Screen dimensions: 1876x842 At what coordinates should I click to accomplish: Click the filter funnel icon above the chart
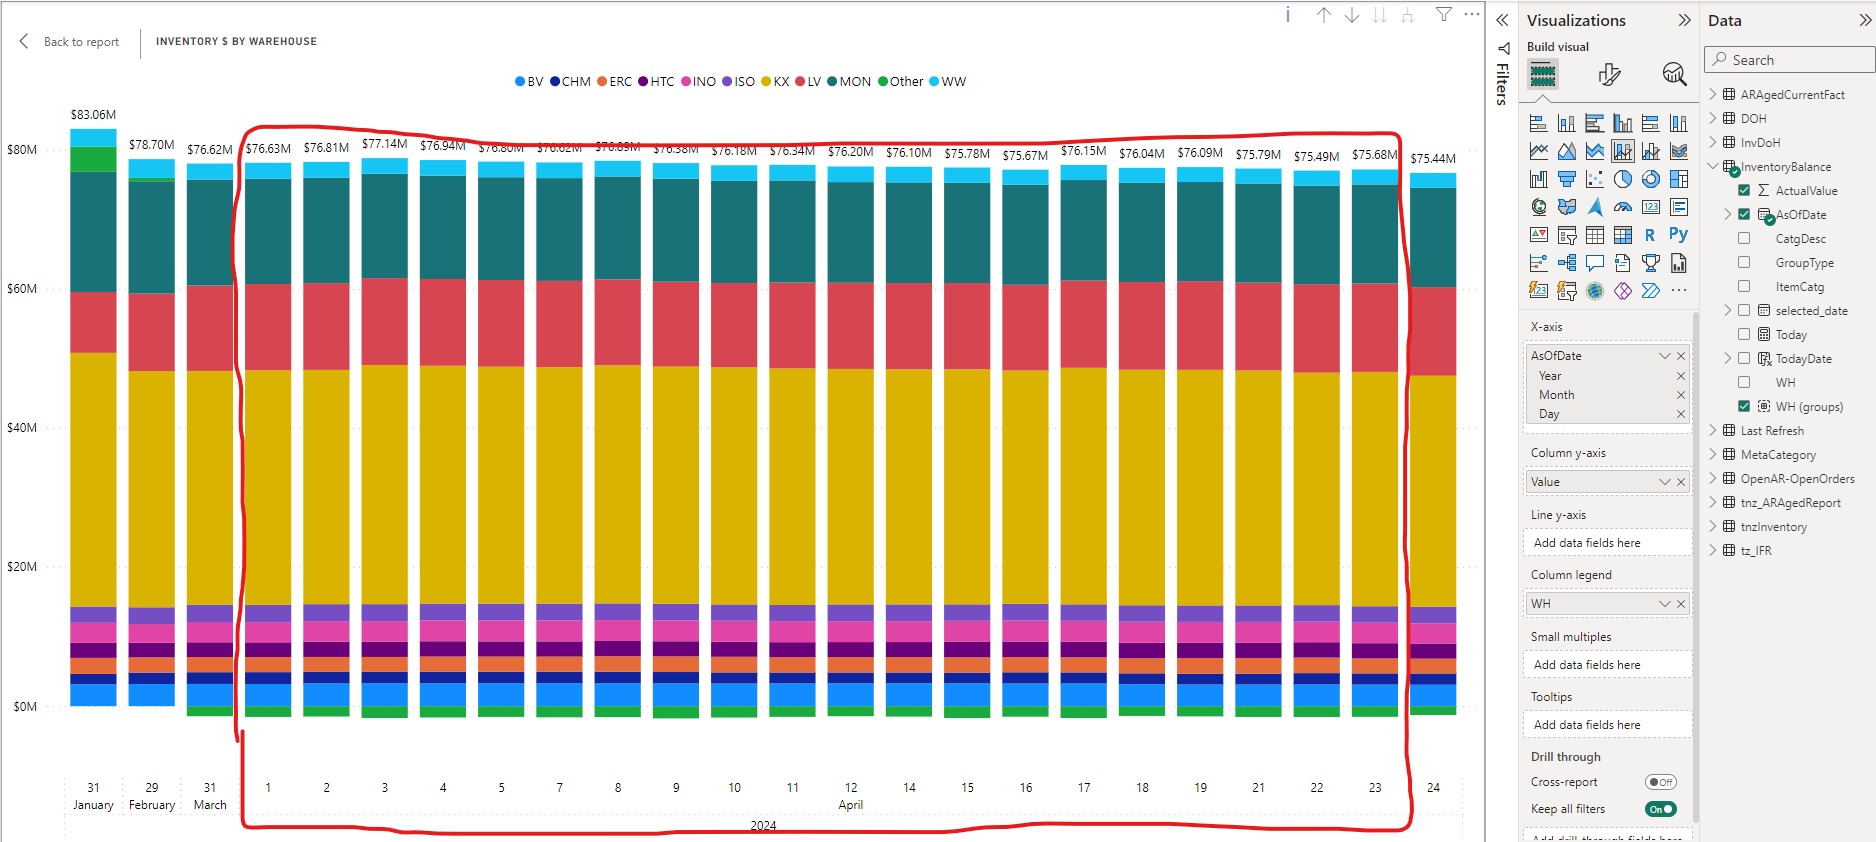click(1444, 14)
